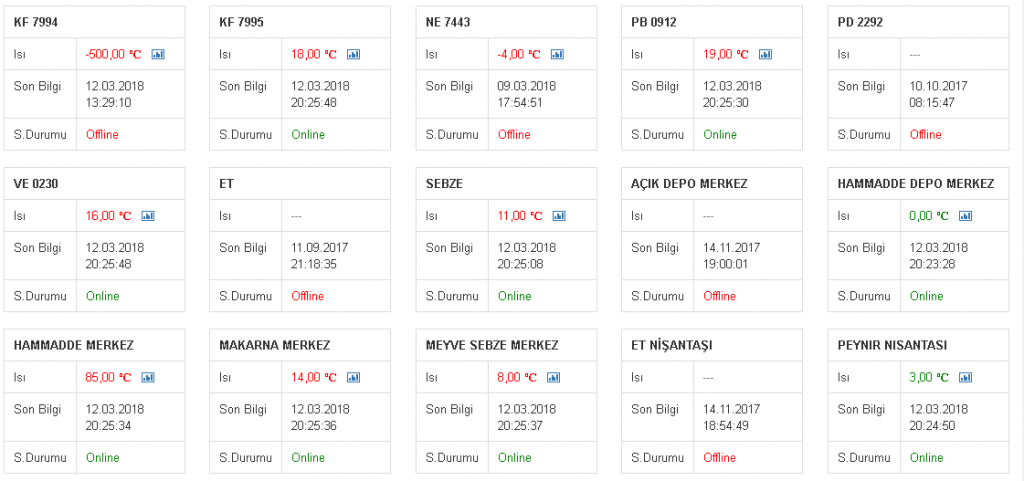The height and width of the screenshot is (481, 1024).
Task: Open chart icon for MAKARNA MERKEZ
Action: pos(354,377)
